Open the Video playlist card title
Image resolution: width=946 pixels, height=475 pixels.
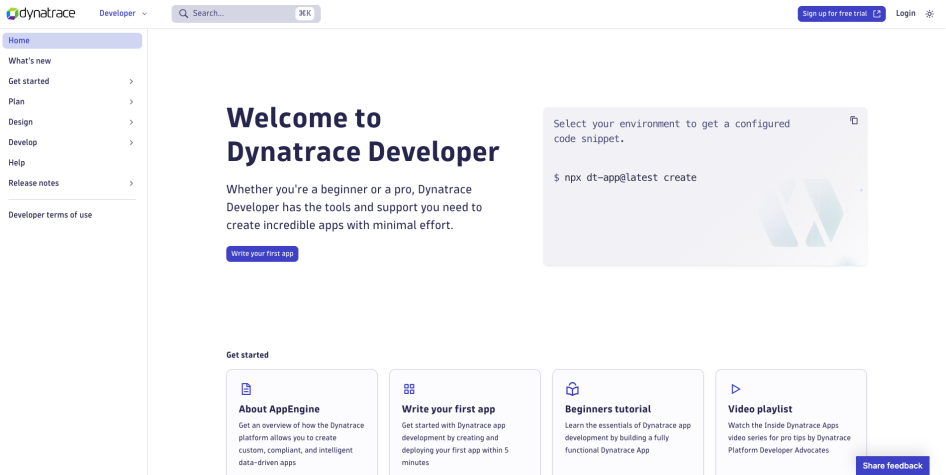pos(760,409)
